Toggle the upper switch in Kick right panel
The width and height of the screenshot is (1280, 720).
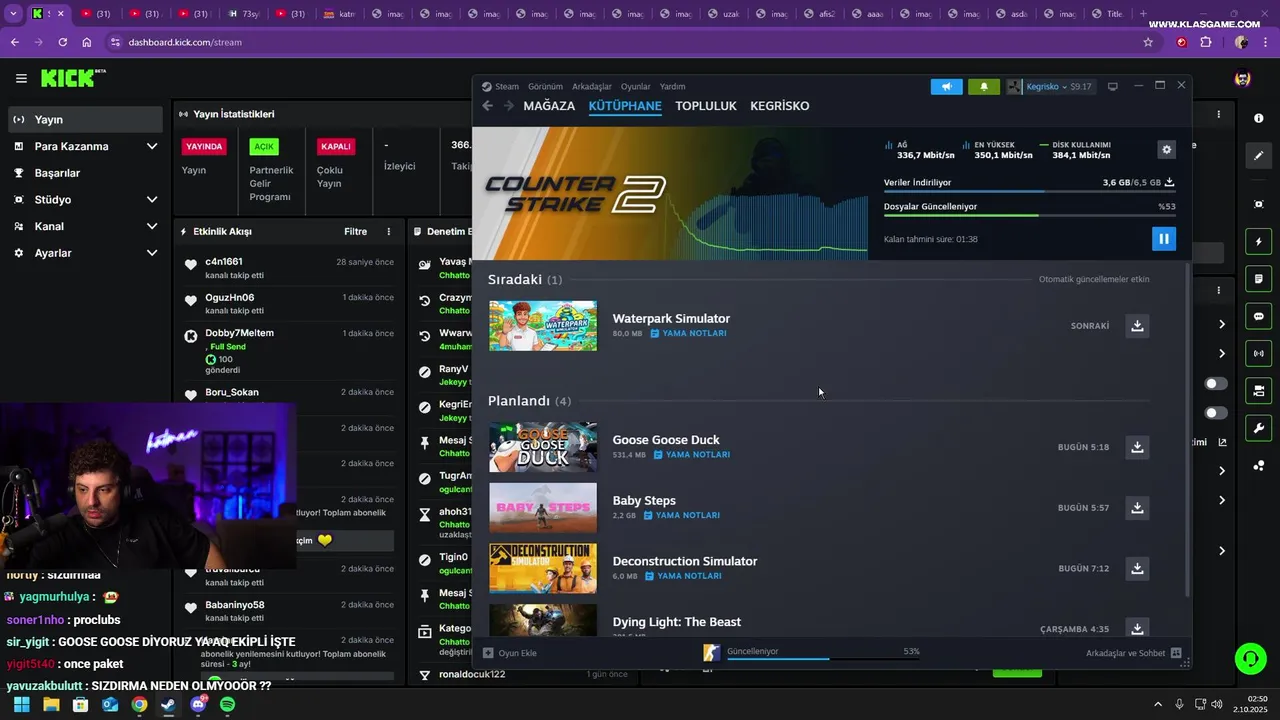1216,383
